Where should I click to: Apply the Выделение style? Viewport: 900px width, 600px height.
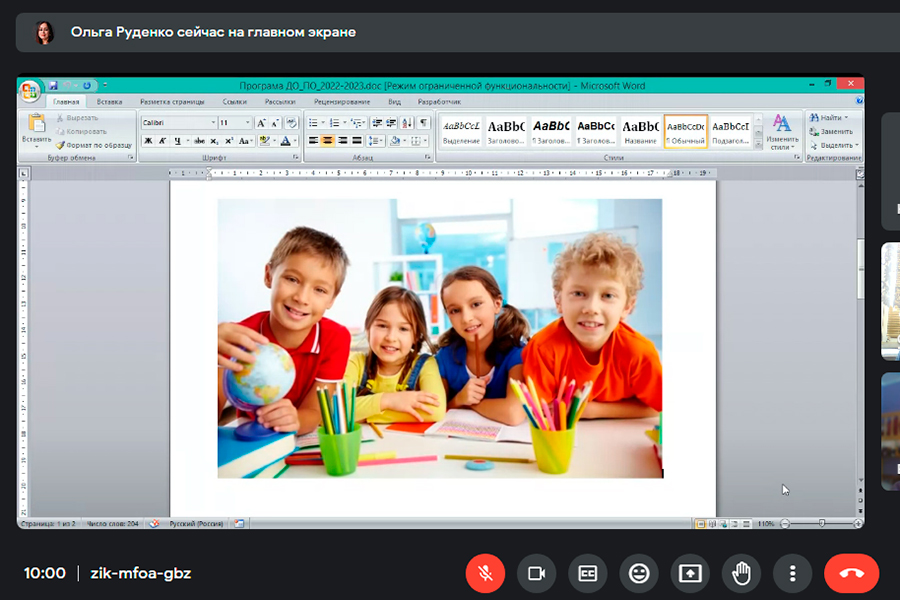(461, 131)
